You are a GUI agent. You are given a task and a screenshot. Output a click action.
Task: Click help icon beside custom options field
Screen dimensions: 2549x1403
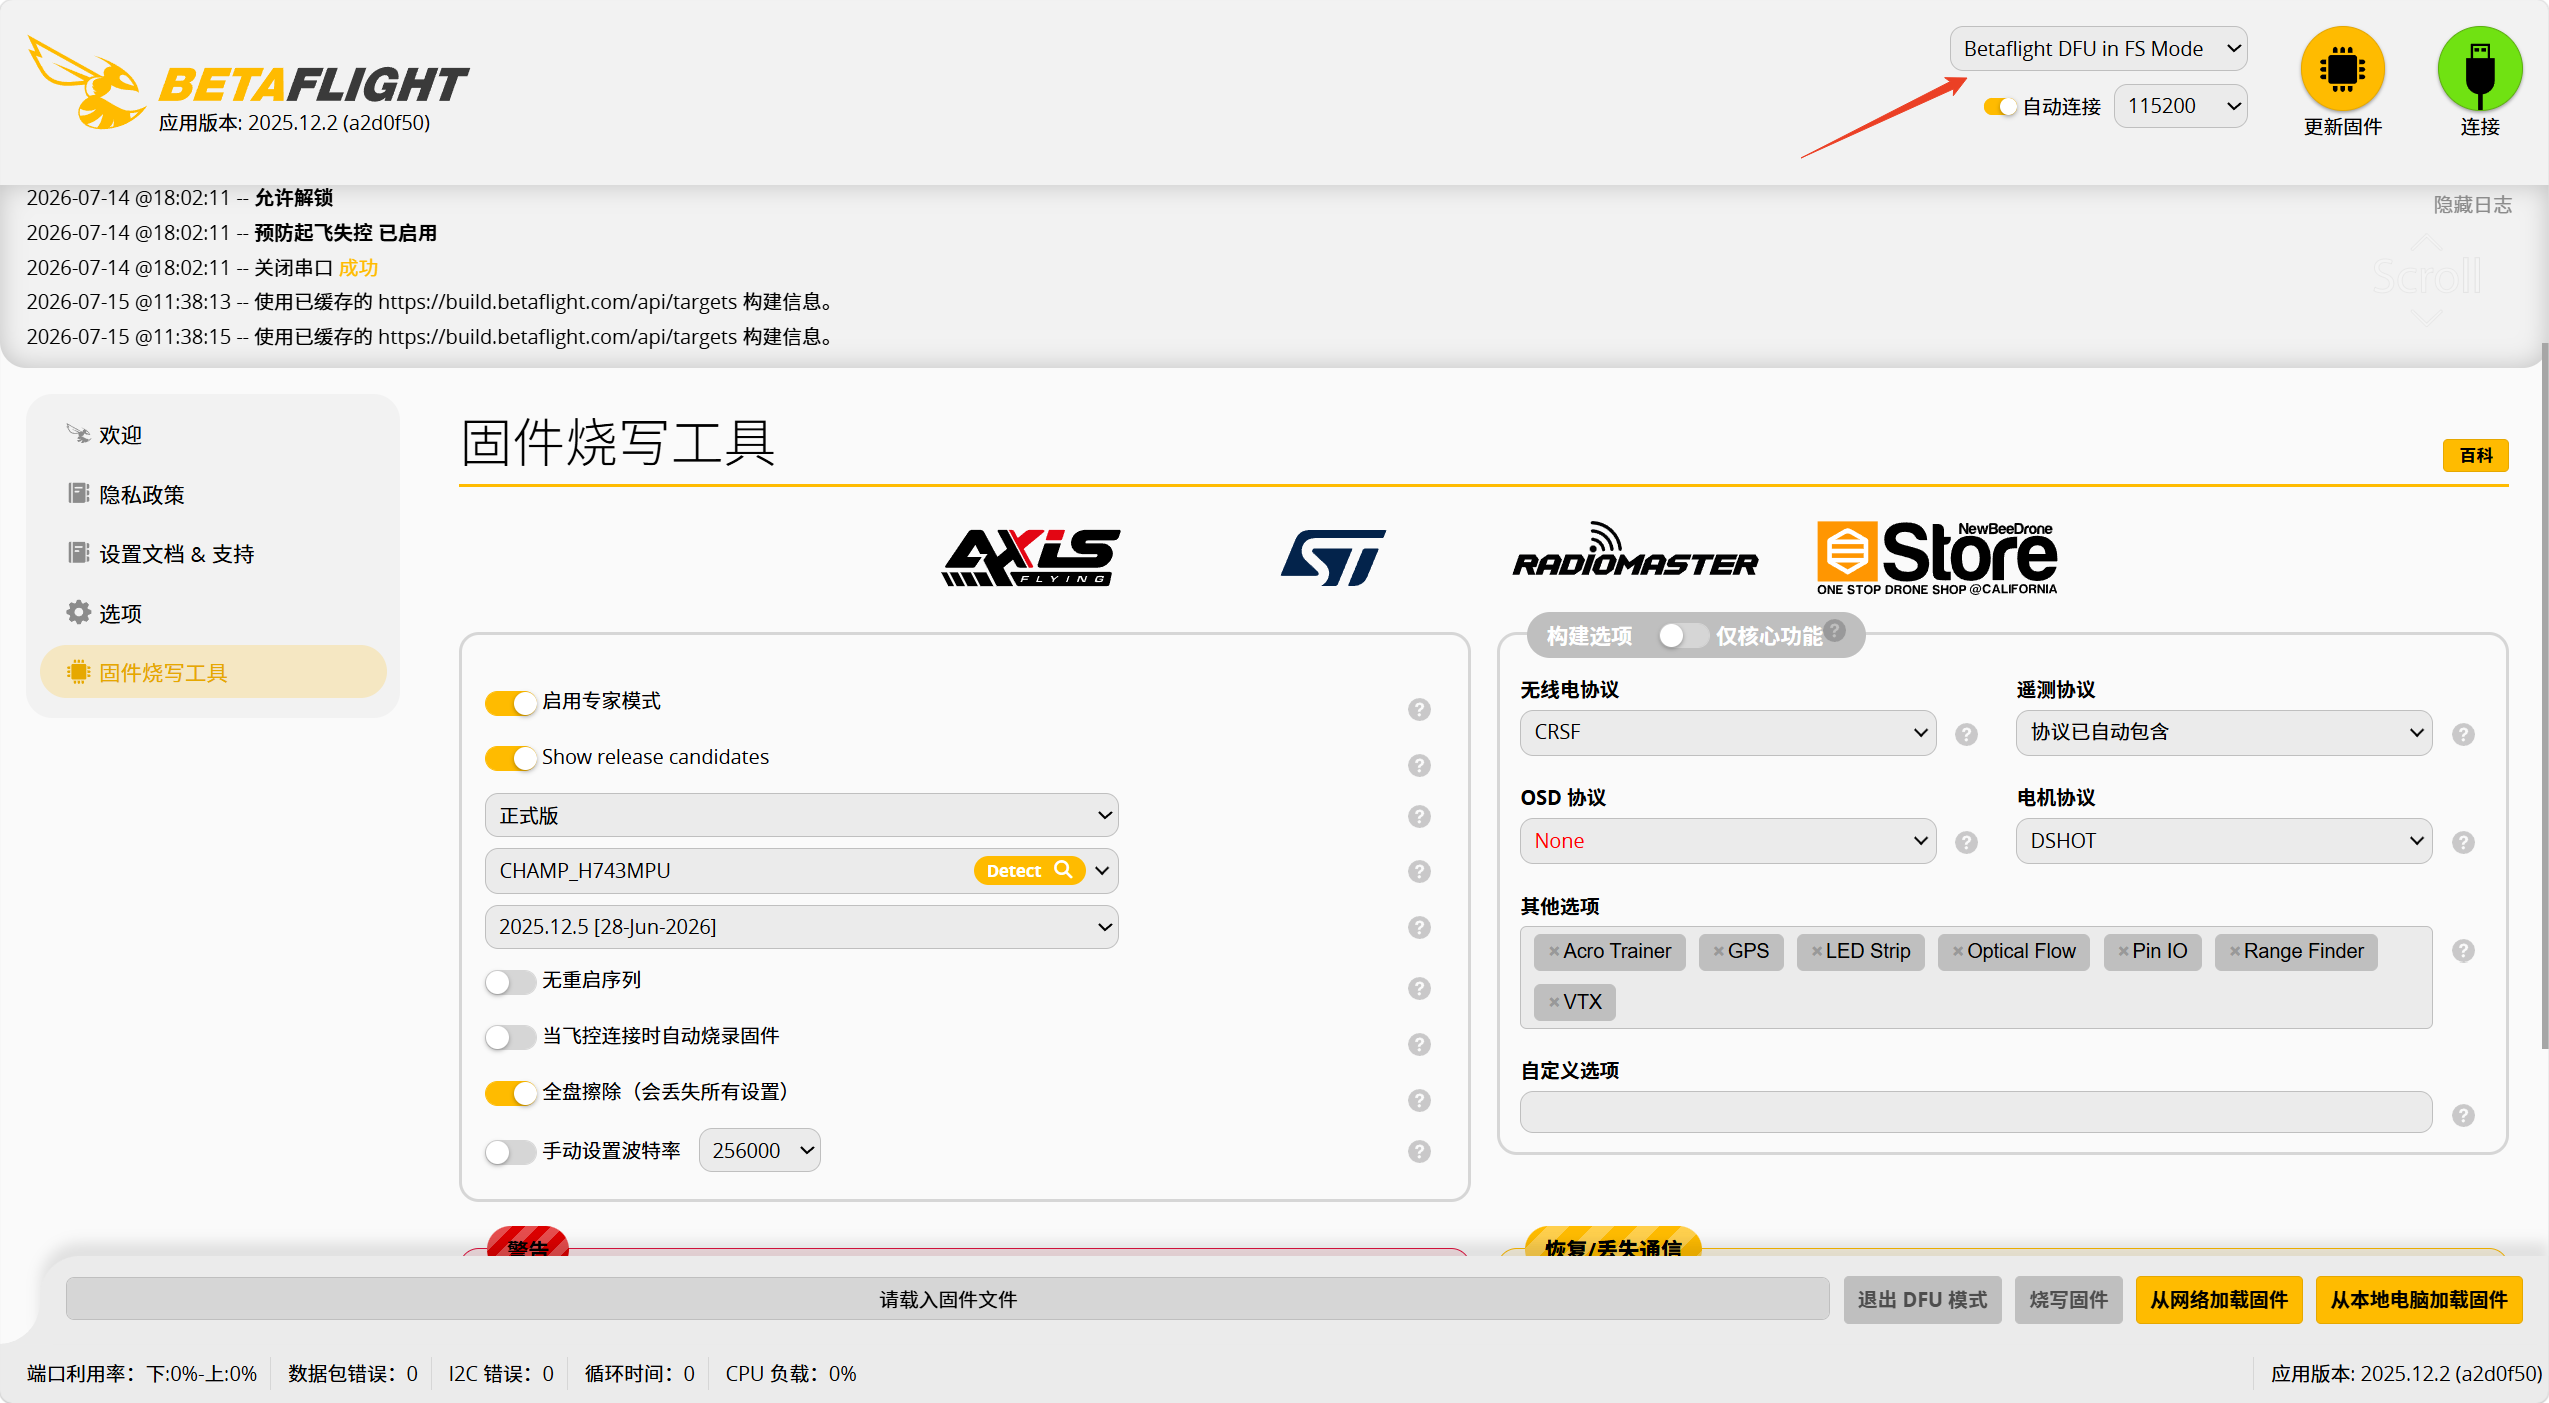pyautogui.click(x=2463, y=1115)
